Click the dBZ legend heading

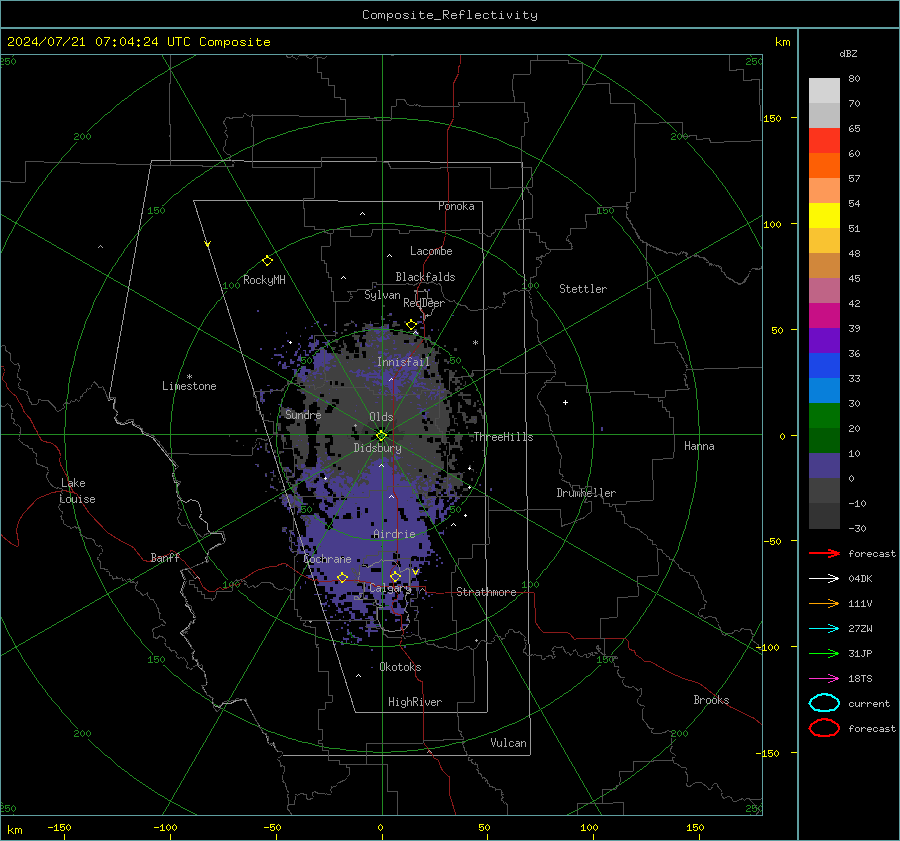848,53
